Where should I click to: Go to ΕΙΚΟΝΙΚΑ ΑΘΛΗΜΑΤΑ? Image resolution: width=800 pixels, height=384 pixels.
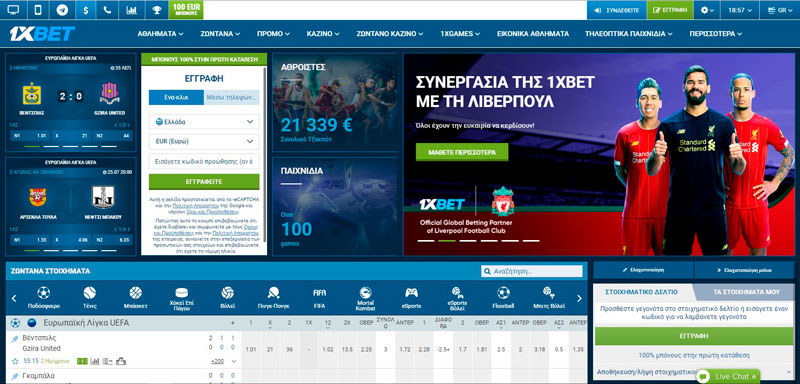pos(533,34)
